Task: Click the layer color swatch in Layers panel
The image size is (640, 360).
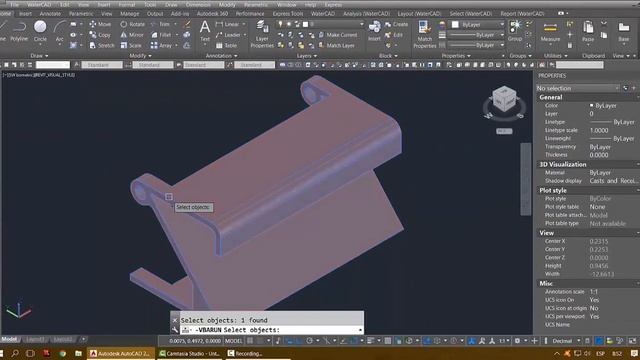Action: click(305, 24)
